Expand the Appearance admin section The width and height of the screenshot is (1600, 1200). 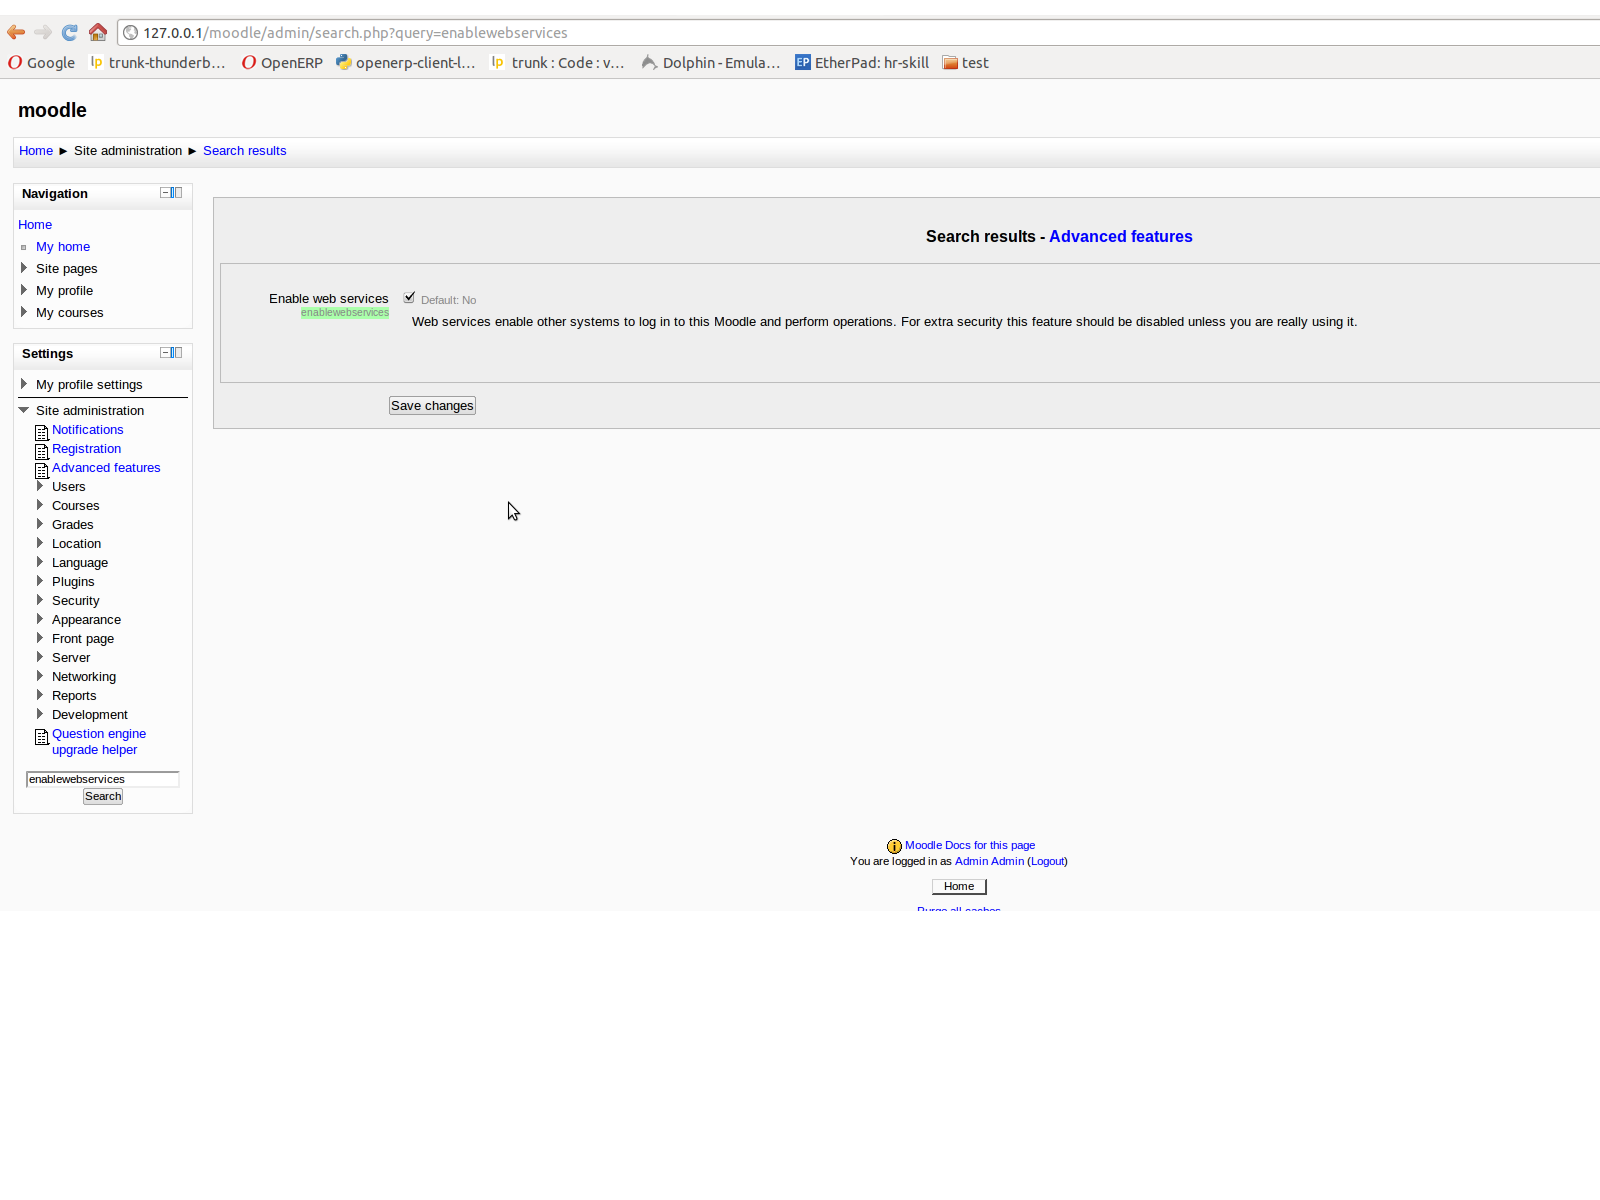[x=40, y=619]
